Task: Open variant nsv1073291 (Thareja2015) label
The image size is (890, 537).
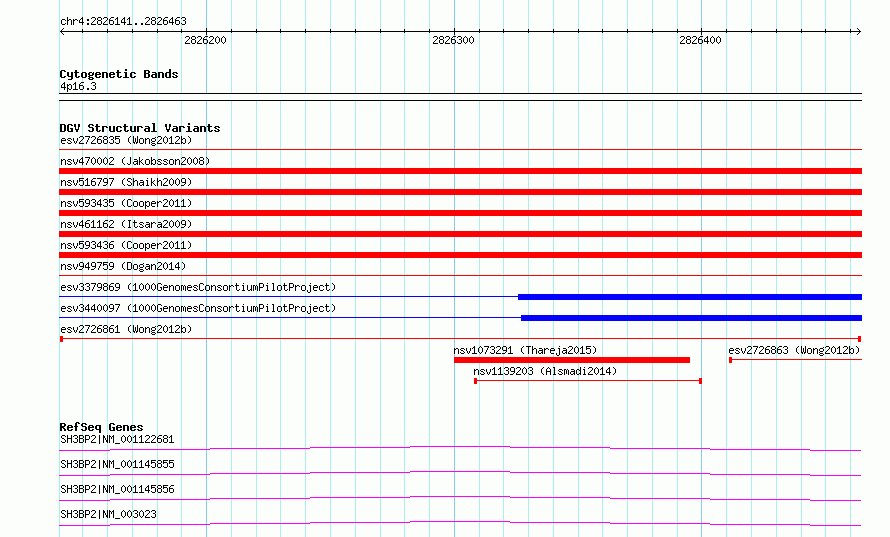Action: tap(525, 350)
